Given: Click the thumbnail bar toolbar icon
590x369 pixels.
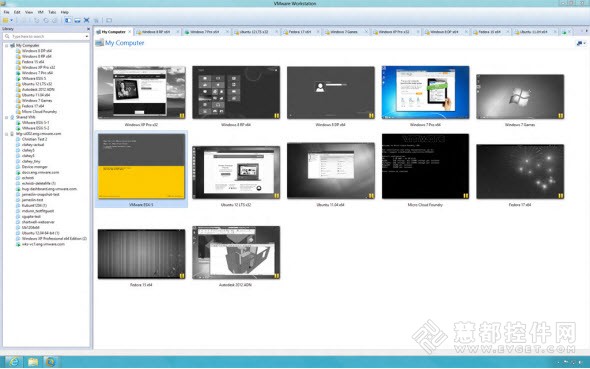Looking at the screenshot, I should [77, 20].
